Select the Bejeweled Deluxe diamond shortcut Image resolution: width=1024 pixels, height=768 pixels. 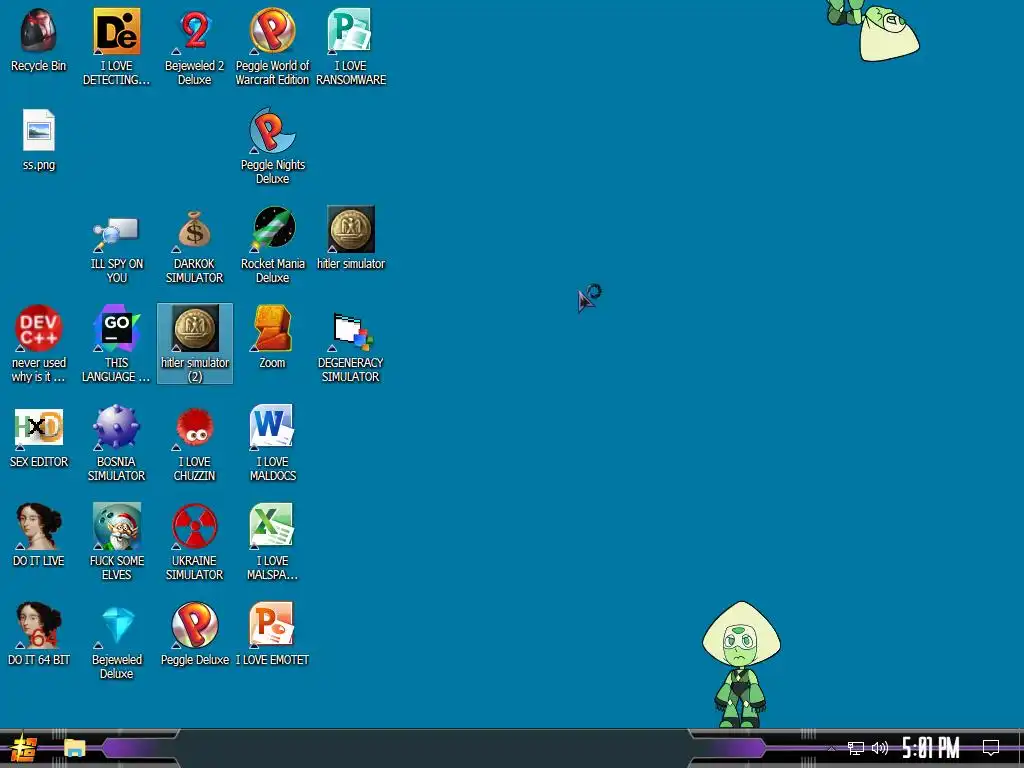pos(116,641)
